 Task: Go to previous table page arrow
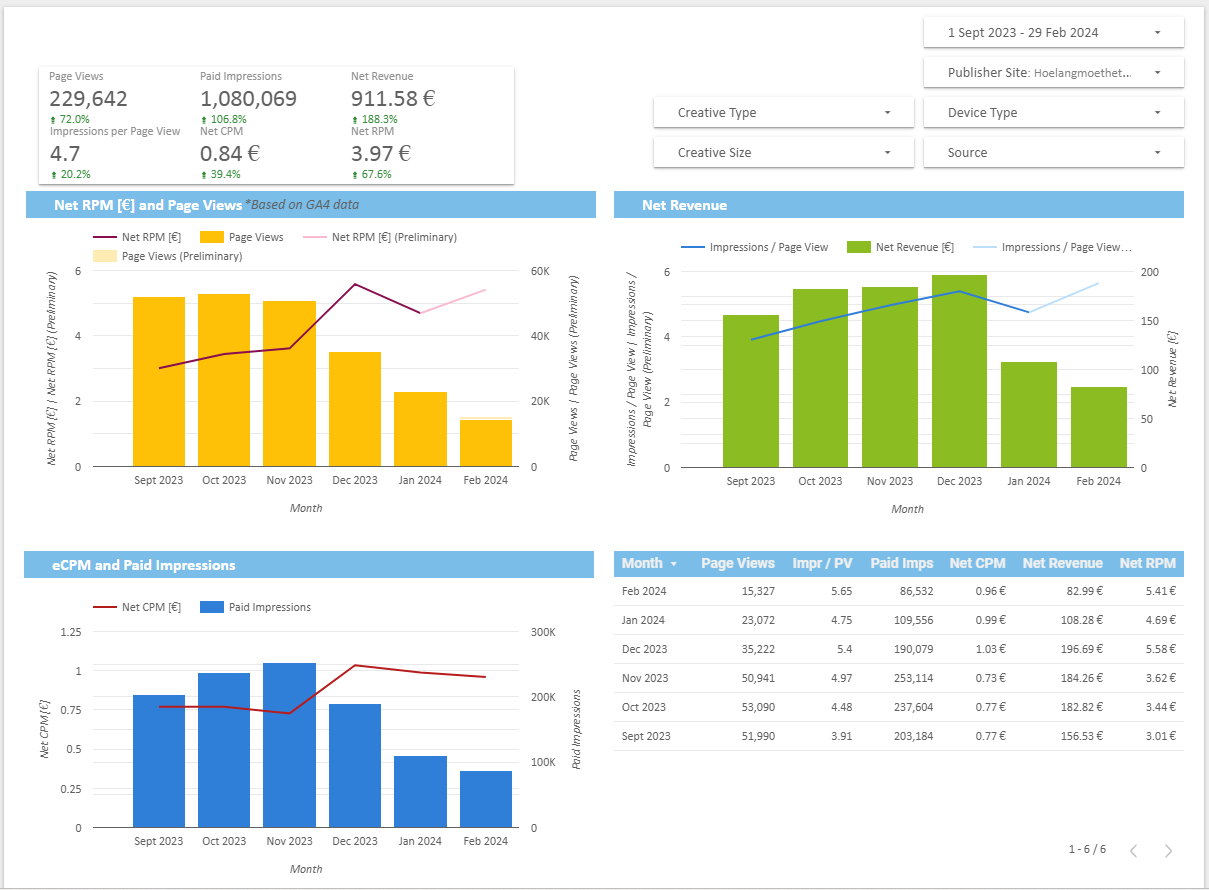tap(1133, 851)
